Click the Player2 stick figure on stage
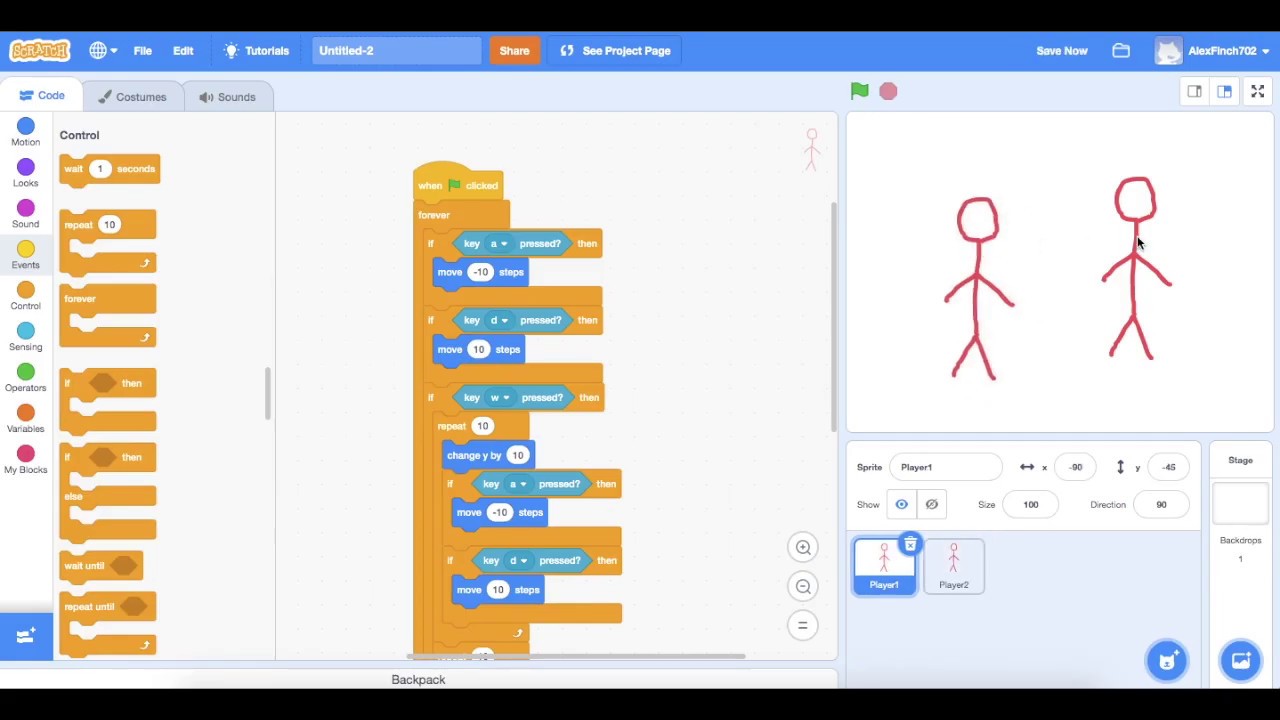The height and width of the screenshot is (720, 1280). click(1136, 268)
